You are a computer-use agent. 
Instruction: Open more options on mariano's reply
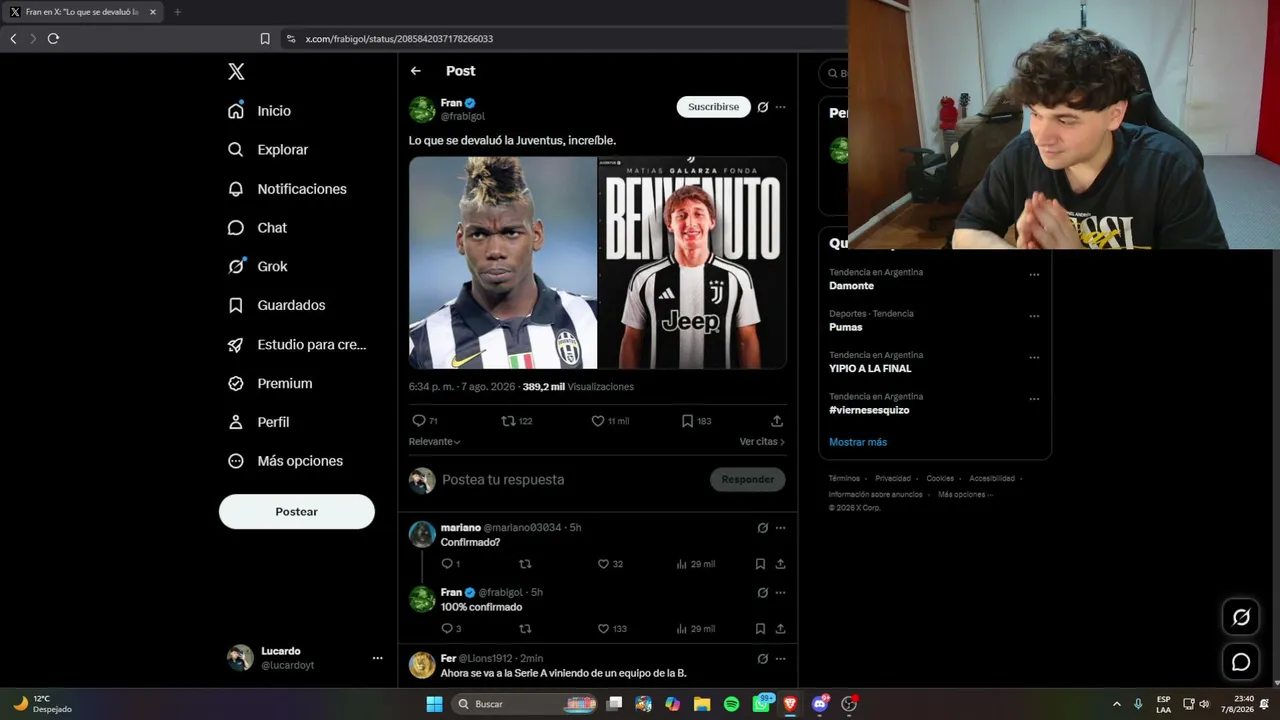tap(780, 528)
